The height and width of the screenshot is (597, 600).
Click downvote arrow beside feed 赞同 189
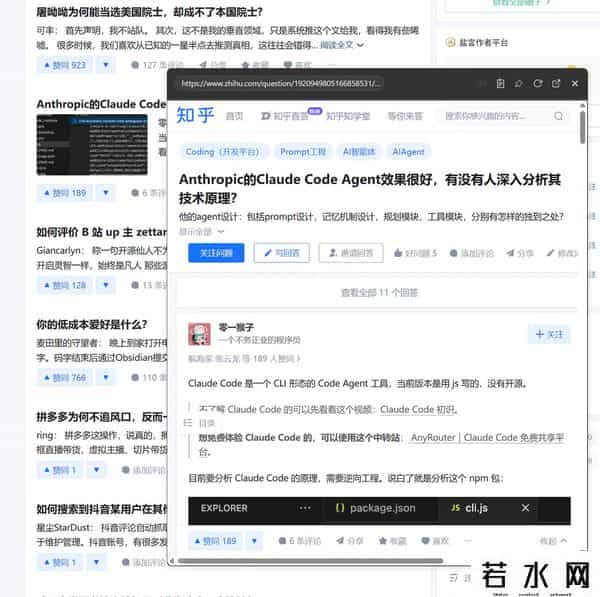[x=106, y=193]
